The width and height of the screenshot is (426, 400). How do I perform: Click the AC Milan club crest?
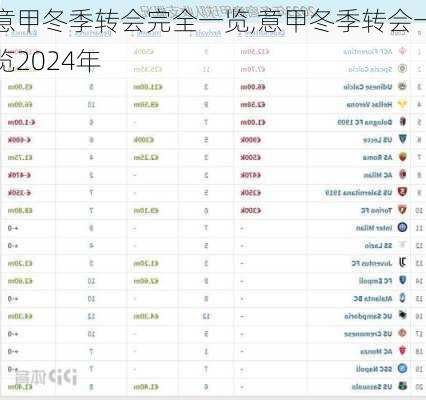click(x=403, y=175)
